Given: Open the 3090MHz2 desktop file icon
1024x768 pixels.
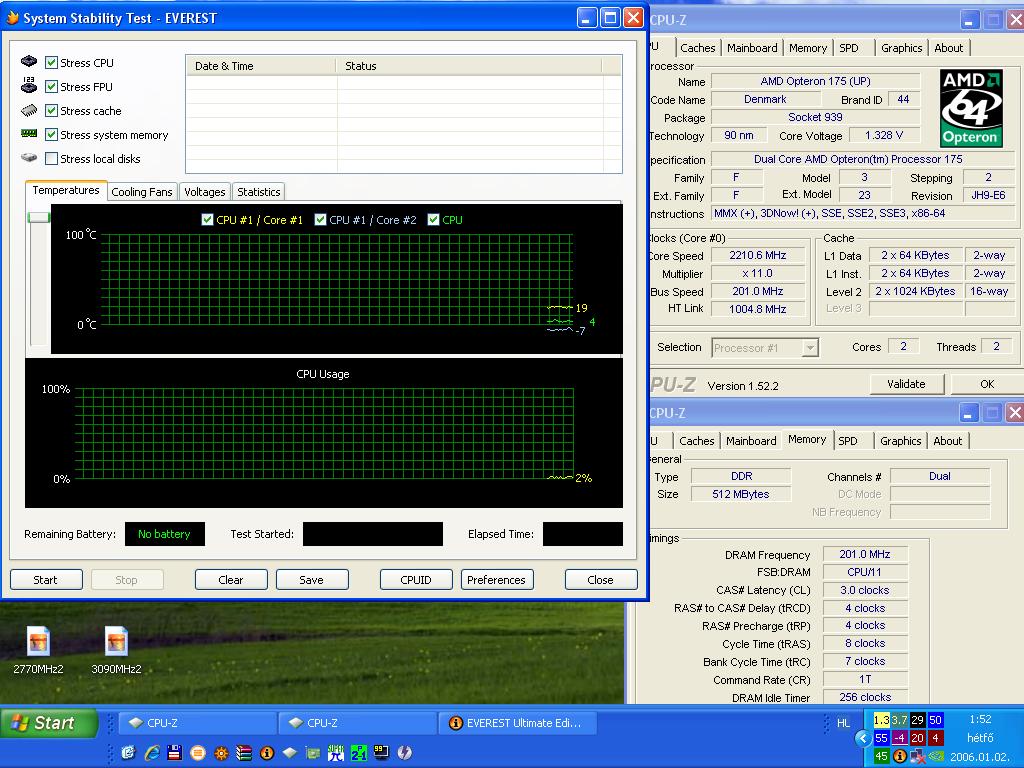Looking at the screenshot, I should [x=116, y=641].
